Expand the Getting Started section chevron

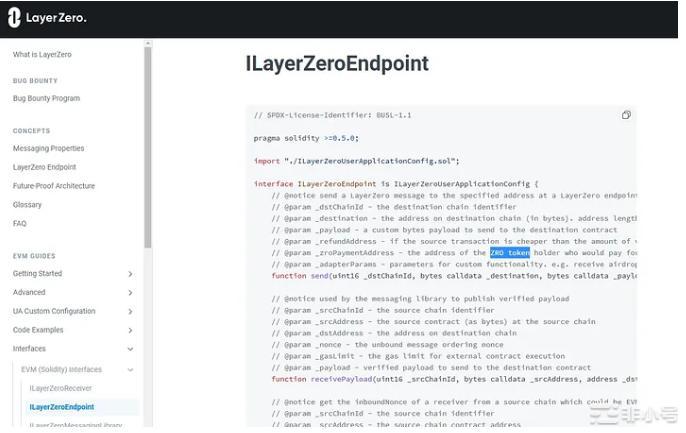130,273
